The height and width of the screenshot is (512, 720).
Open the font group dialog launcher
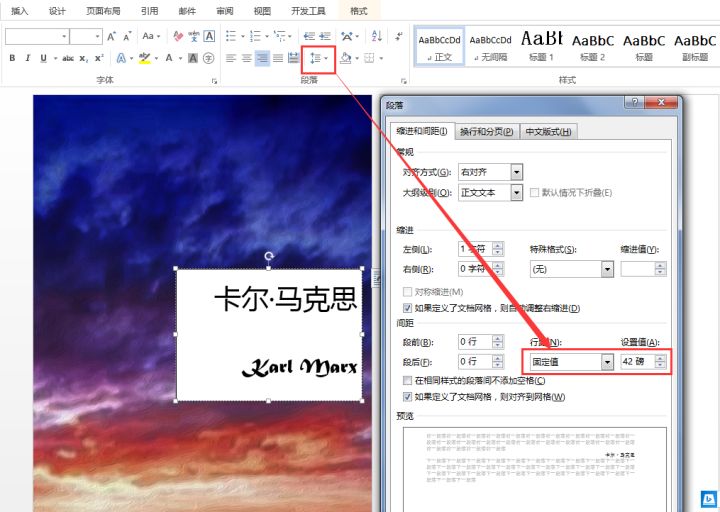pyautogui.click(x=214, y=81)
